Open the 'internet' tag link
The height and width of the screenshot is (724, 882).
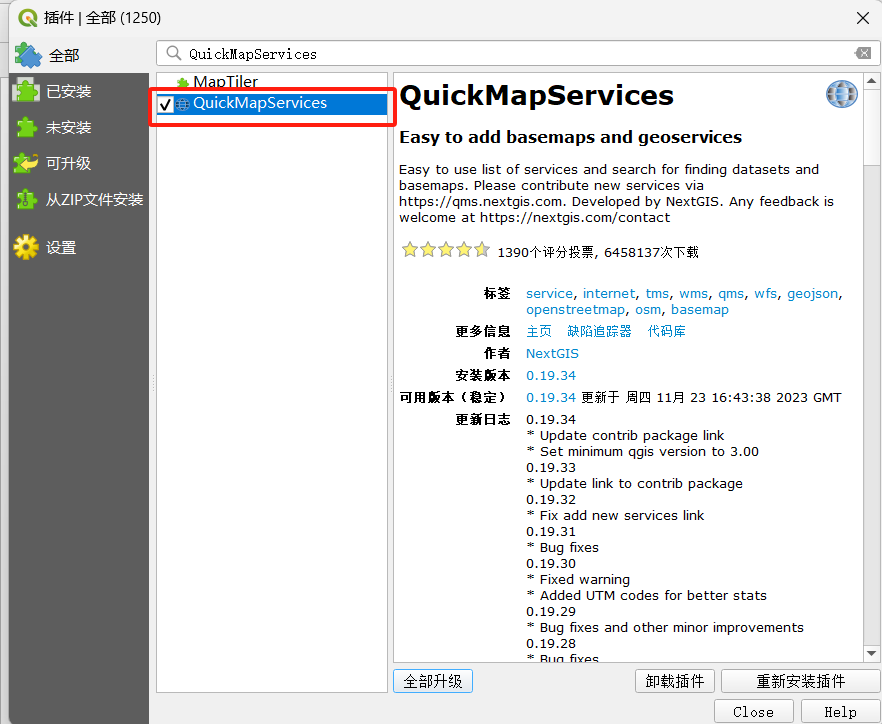tap(609, 294)
